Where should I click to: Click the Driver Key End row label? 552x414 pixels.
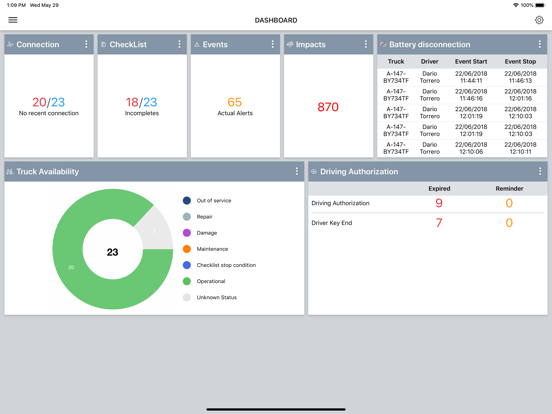coord(332,223)
